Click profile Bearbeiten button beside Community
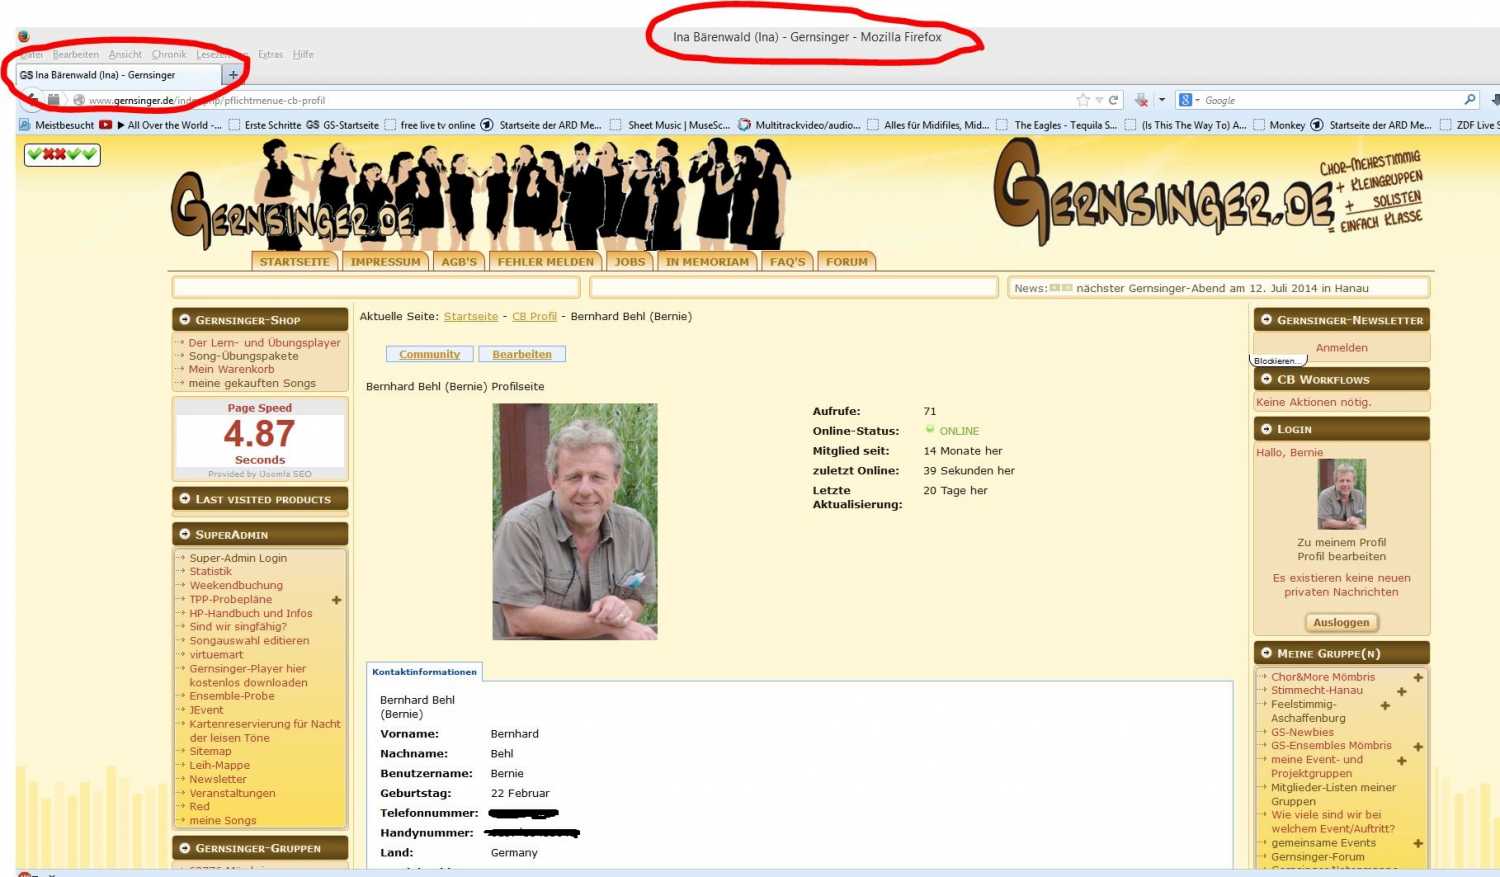This screenshot has height=877, width=1500. click(522, 354)
